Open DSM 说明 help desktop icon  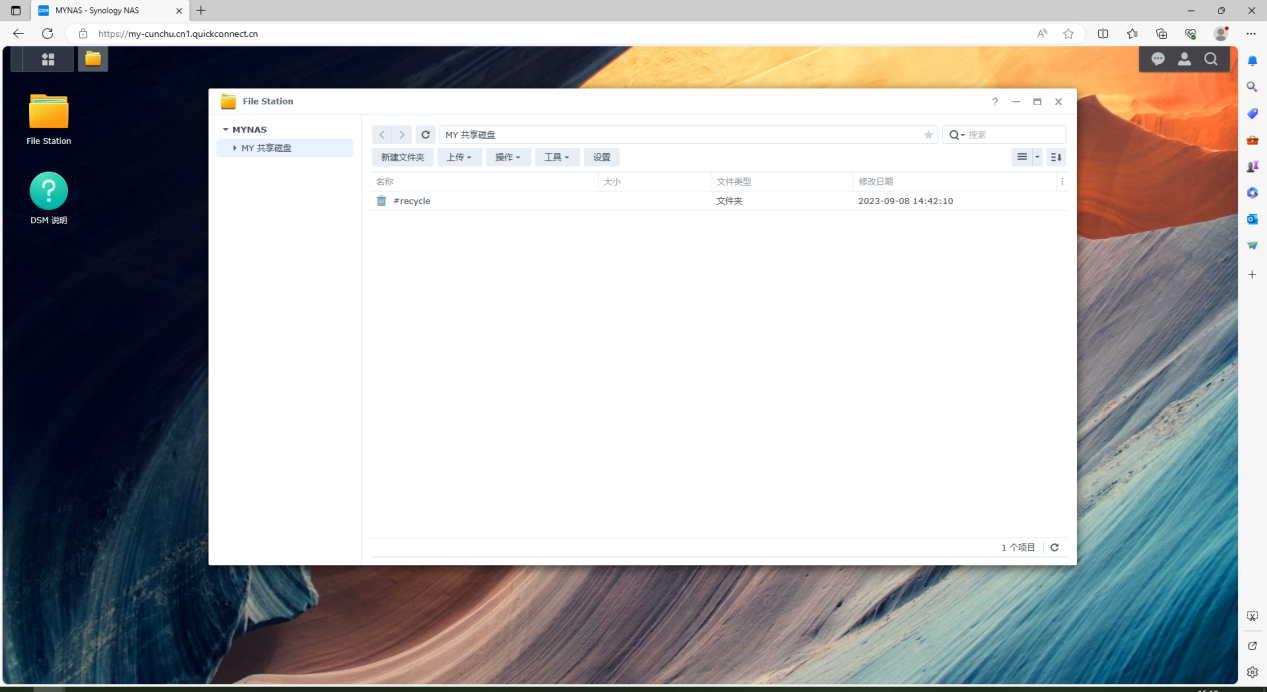49,191
